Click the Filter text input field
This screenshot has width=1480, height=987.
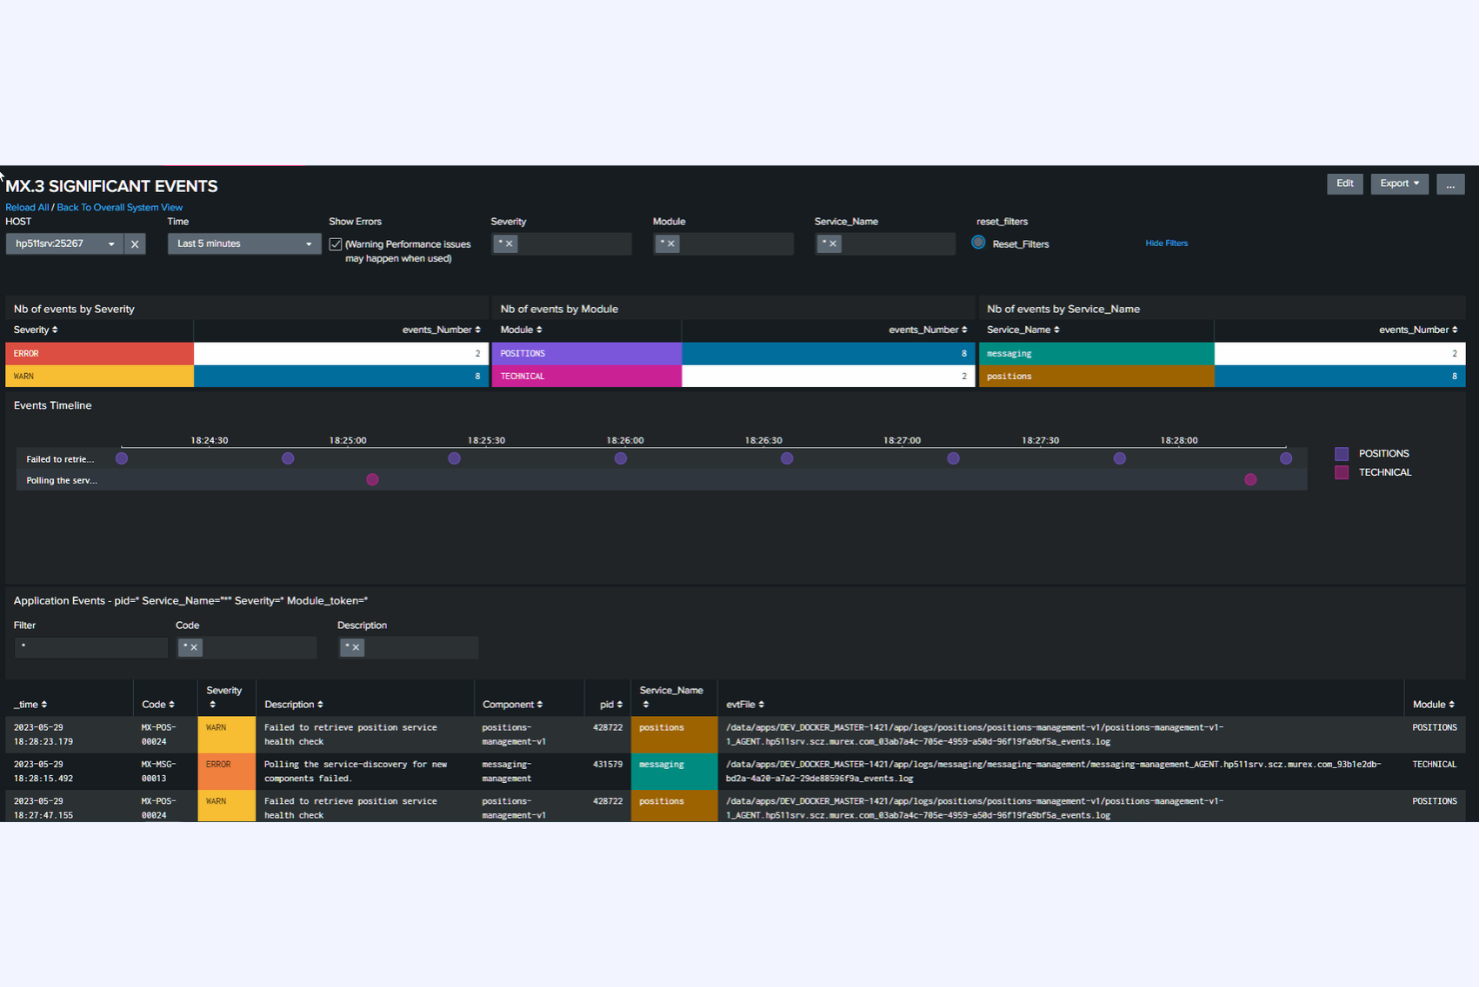[x=91, y=648]
